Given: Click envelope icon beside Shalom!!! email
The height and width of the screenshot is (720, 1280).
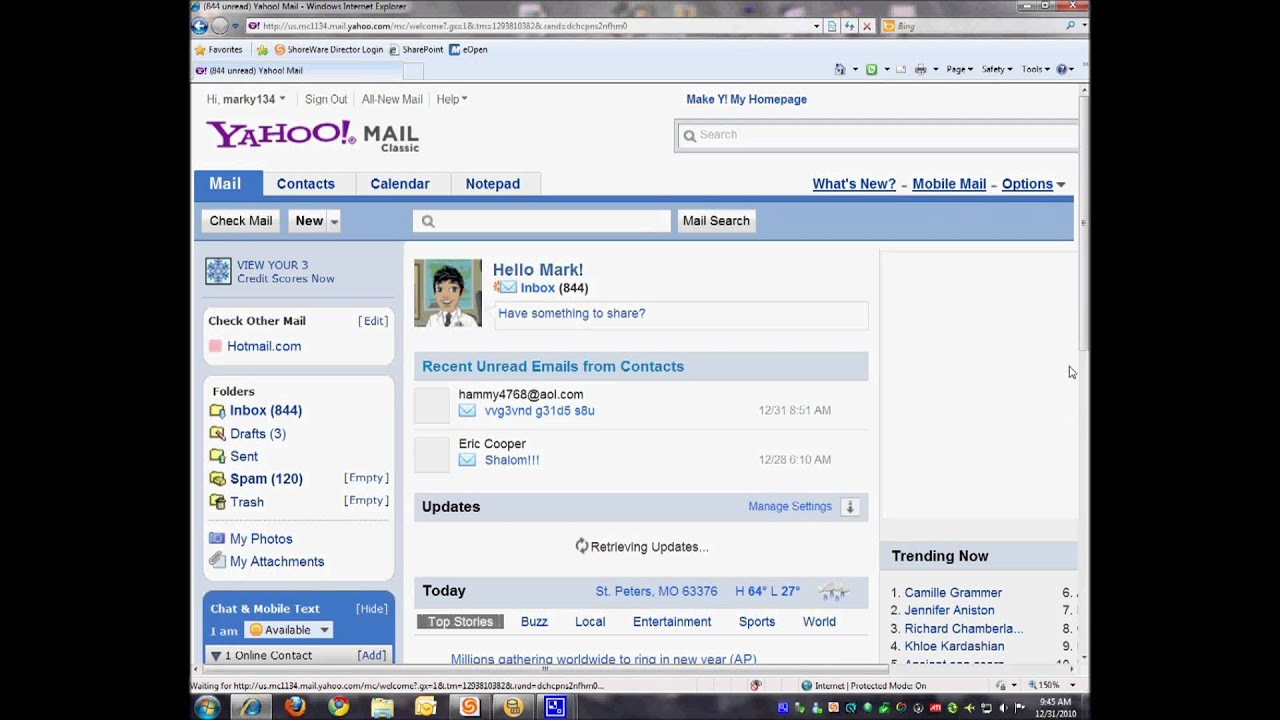Looking at the screenshot, I should click(x=467, y=460).
